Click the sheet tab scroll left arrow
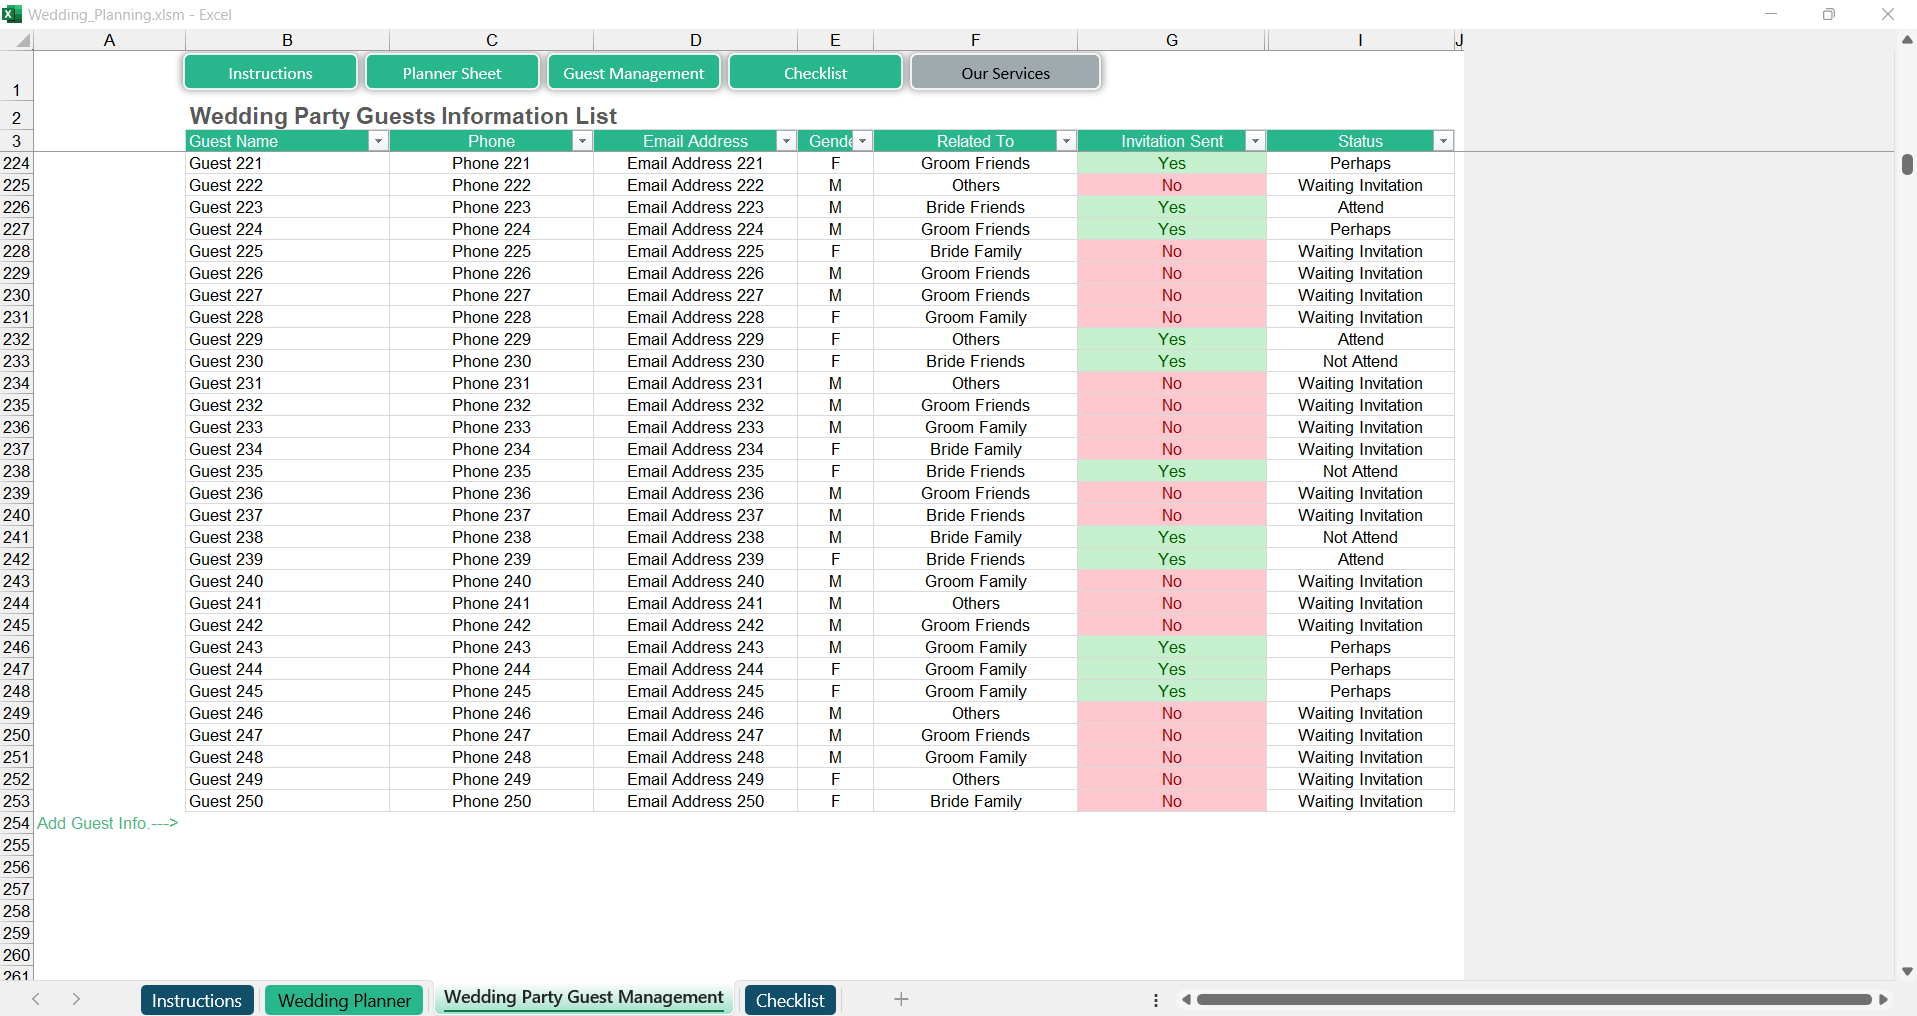This screenshot has width=1917, height=1016. click(36, 999)
